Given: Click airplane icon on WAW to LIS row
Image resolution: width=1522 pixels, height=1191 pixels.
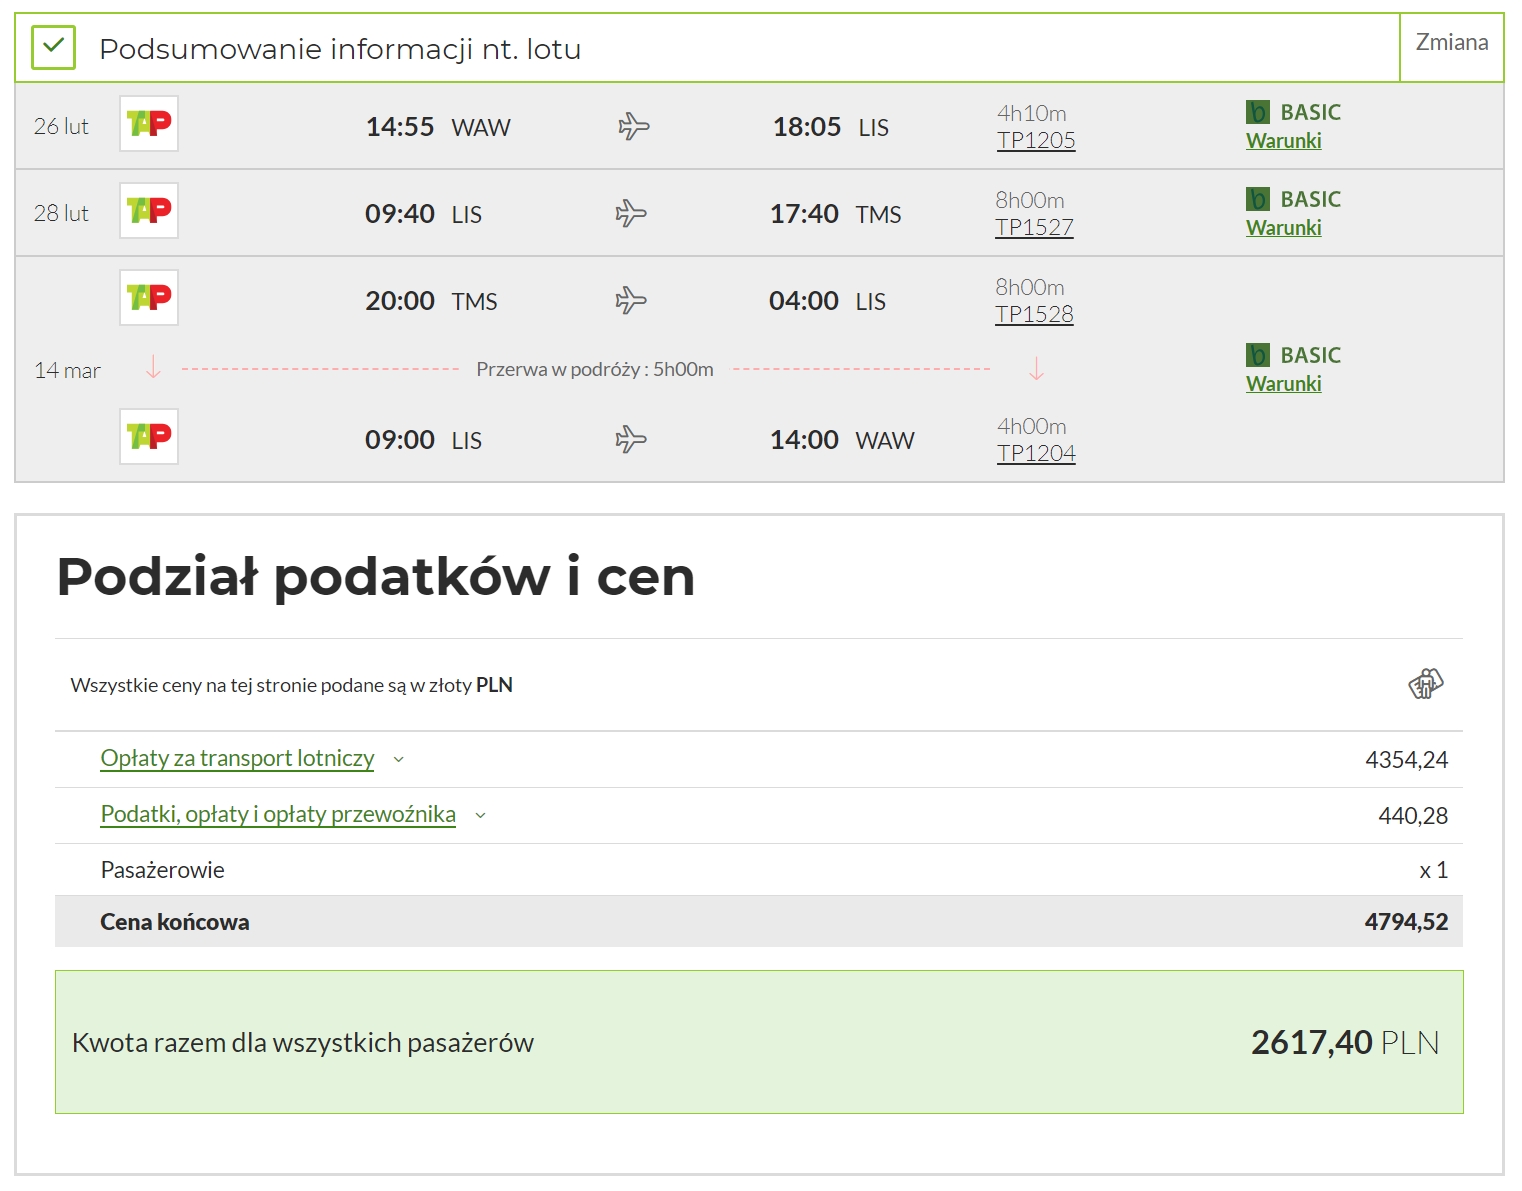Looking at the screenshot, I should [x=633, y=126].
